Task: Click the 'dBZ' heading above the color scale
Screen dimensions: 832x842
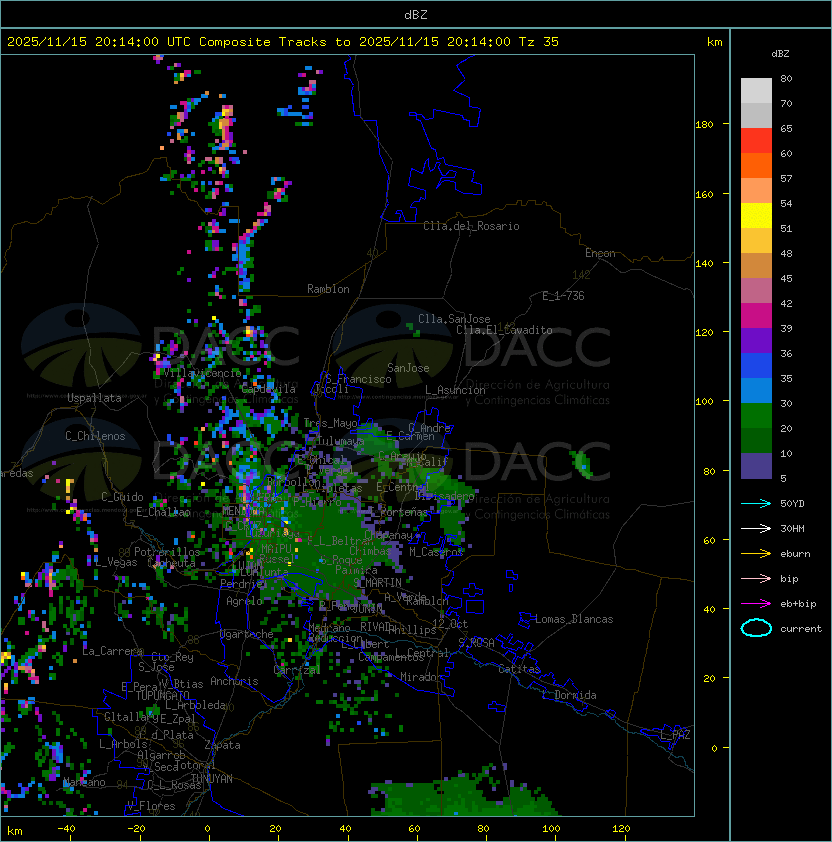Action: (780, 54)
